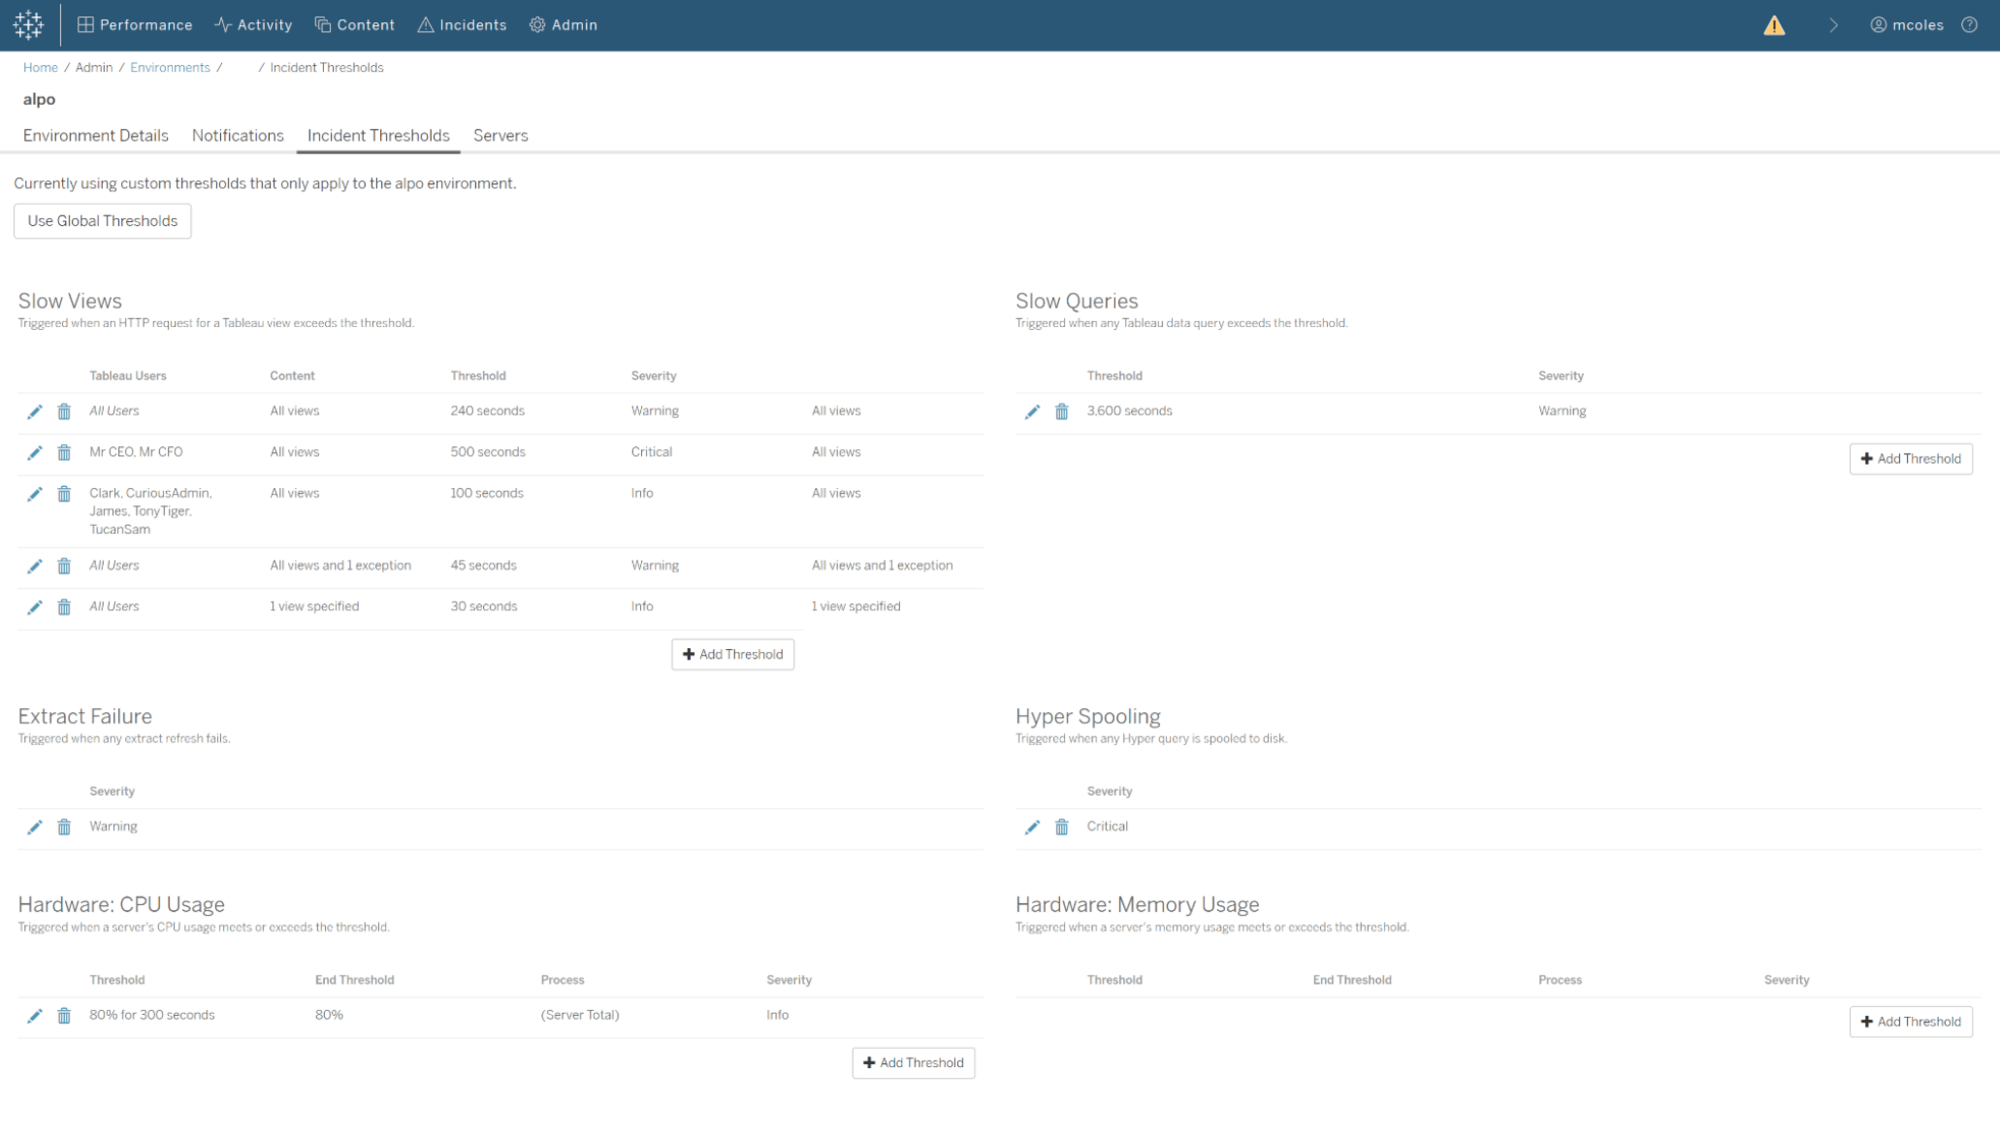Click 'Clark, CuriousAdmin' users cell
This screenshot has width=2000, height=1139.
(x=150, y=511)
